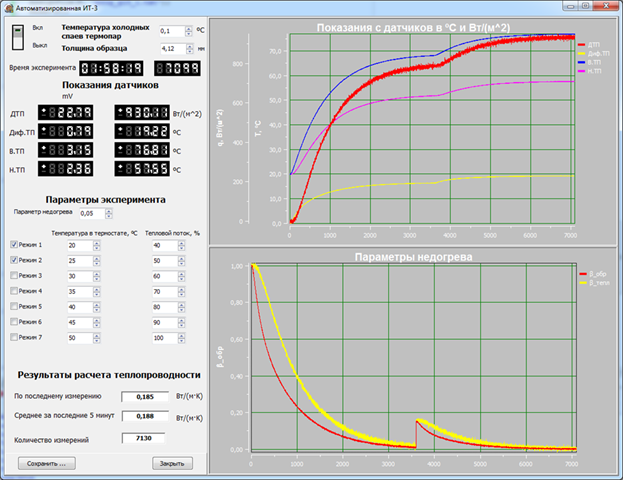Adjust the sample thickness spinner arrows
The height and width of the screenshot is (480, 623).
point(190,49)
